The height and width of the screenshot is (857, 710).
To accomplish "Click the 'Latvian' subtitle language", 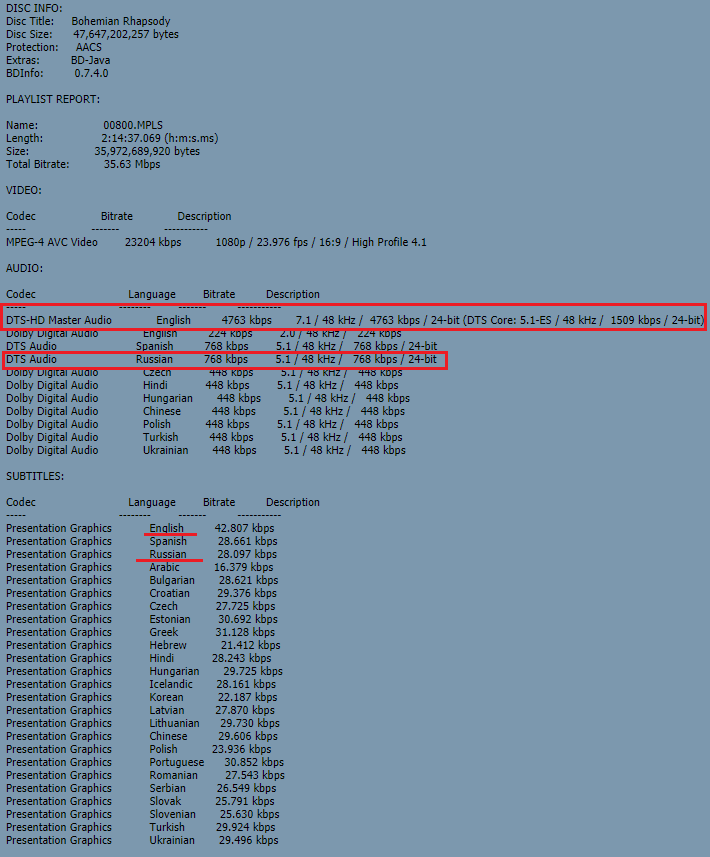I will (167, 711).
